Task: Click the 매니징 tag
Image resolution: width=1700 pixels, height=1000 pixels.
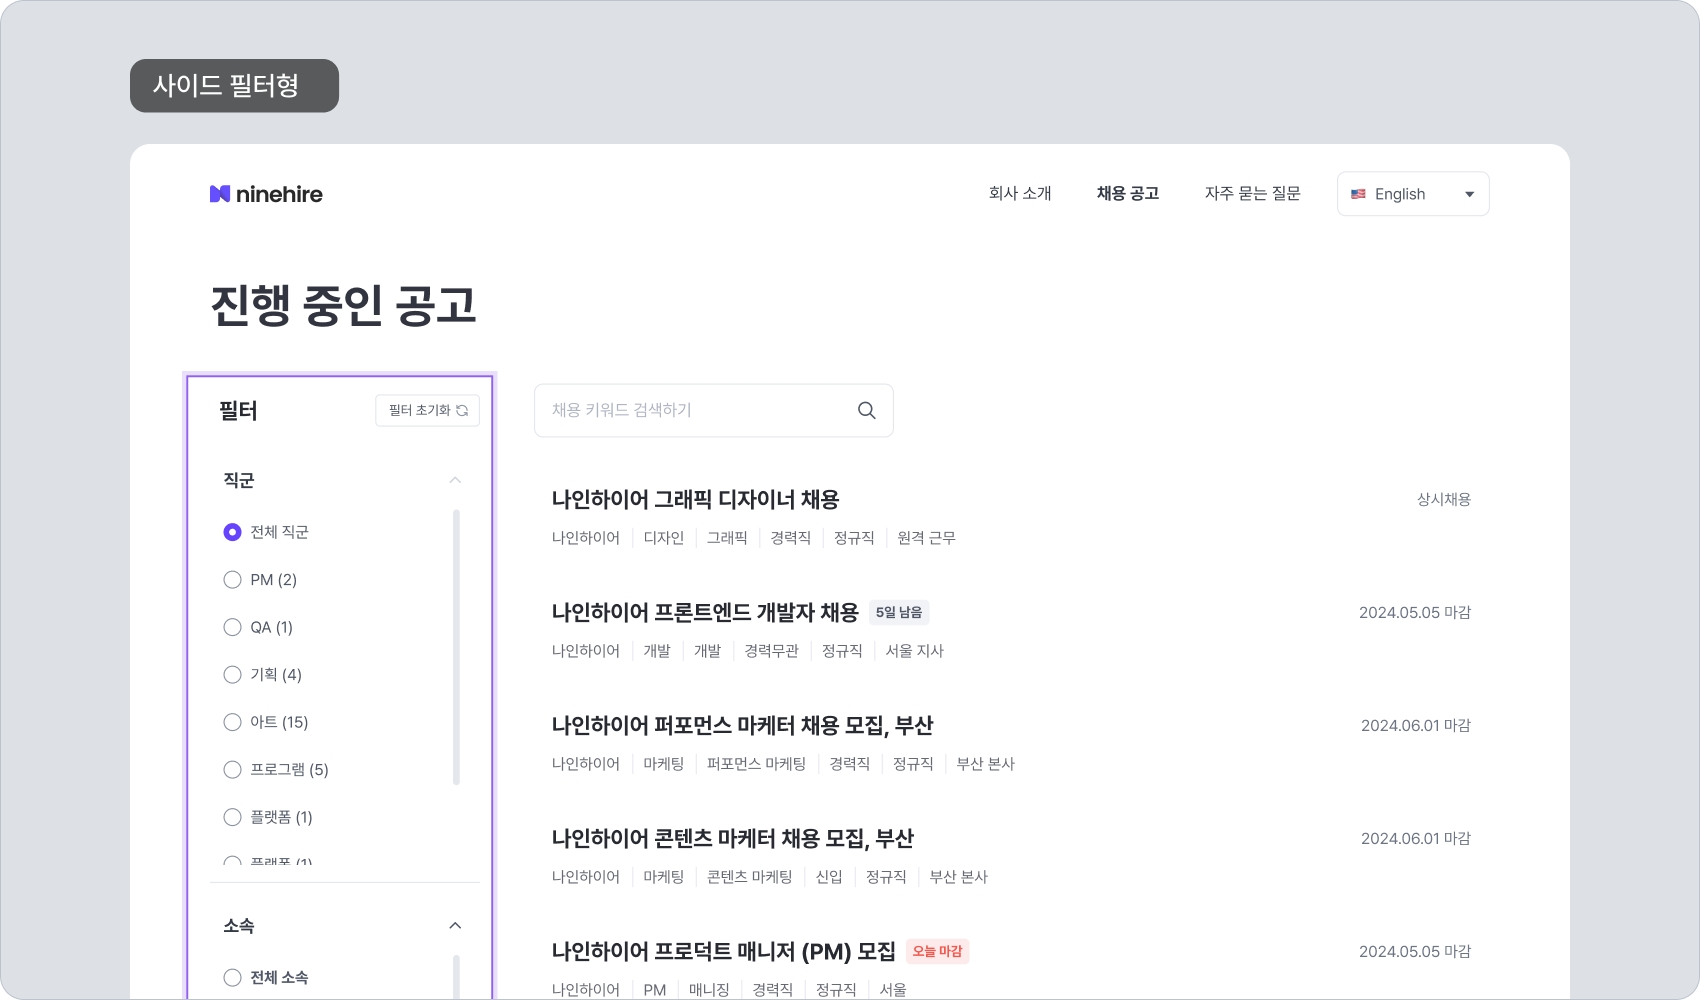Action: 709,990
